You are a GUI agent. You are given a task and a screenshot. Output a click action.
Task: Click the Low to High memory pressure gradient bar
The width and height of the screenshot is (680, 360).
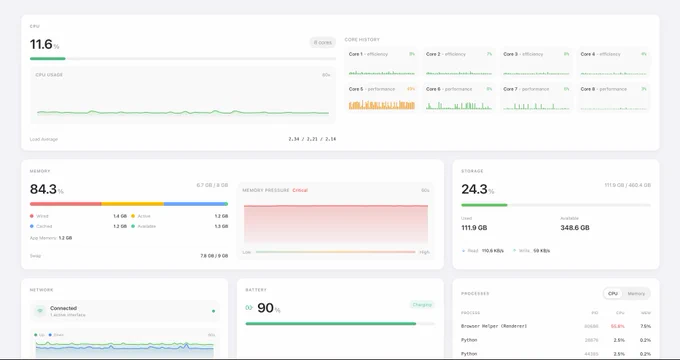336,252
